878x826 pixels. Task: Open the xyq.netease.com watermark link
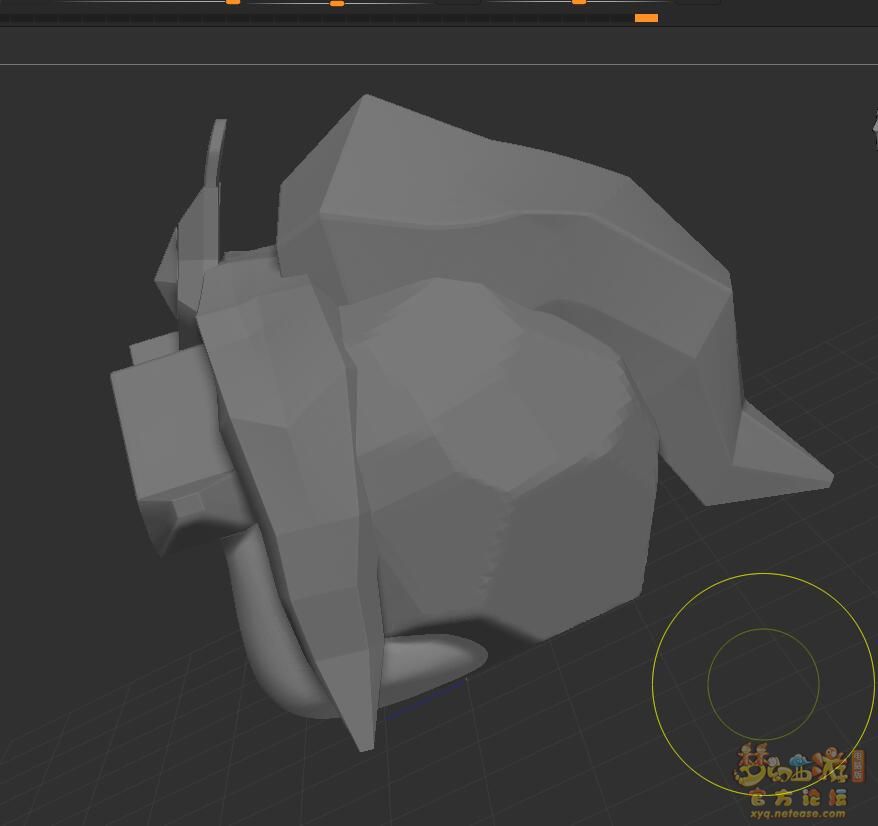pos(797,813)
